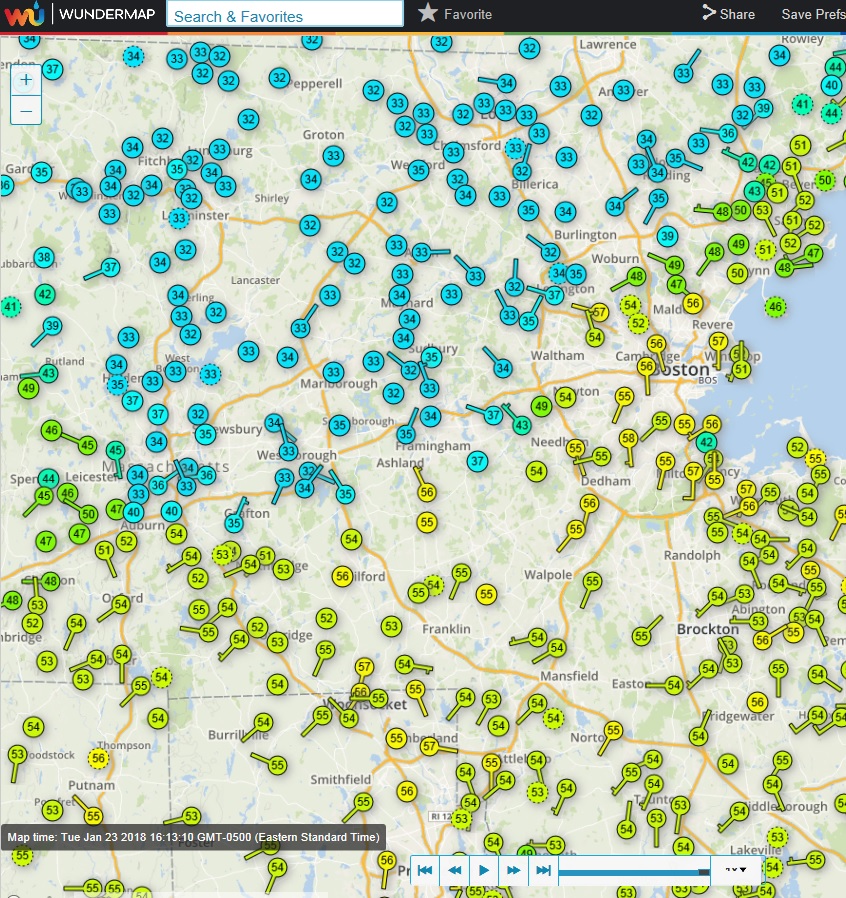
Task: Select the 43 station near Framingham
Action: click(522, 426)
